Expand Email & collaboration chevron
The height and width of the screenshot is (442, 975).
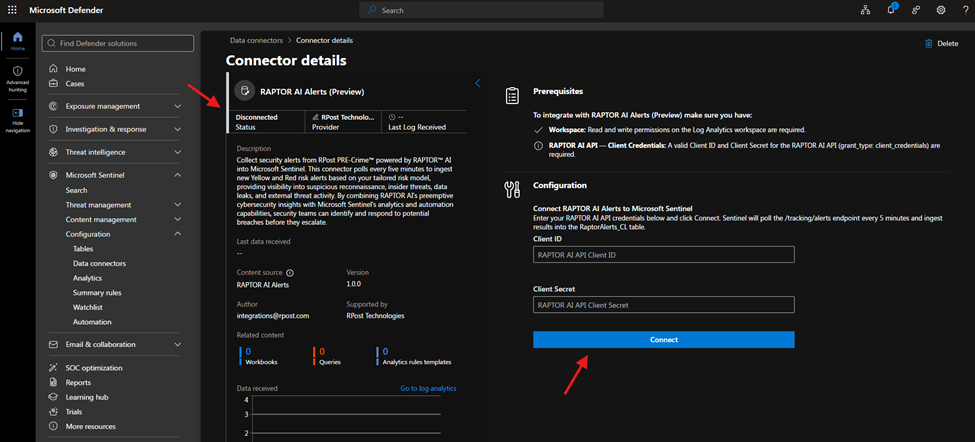click(x=178, y=344)
